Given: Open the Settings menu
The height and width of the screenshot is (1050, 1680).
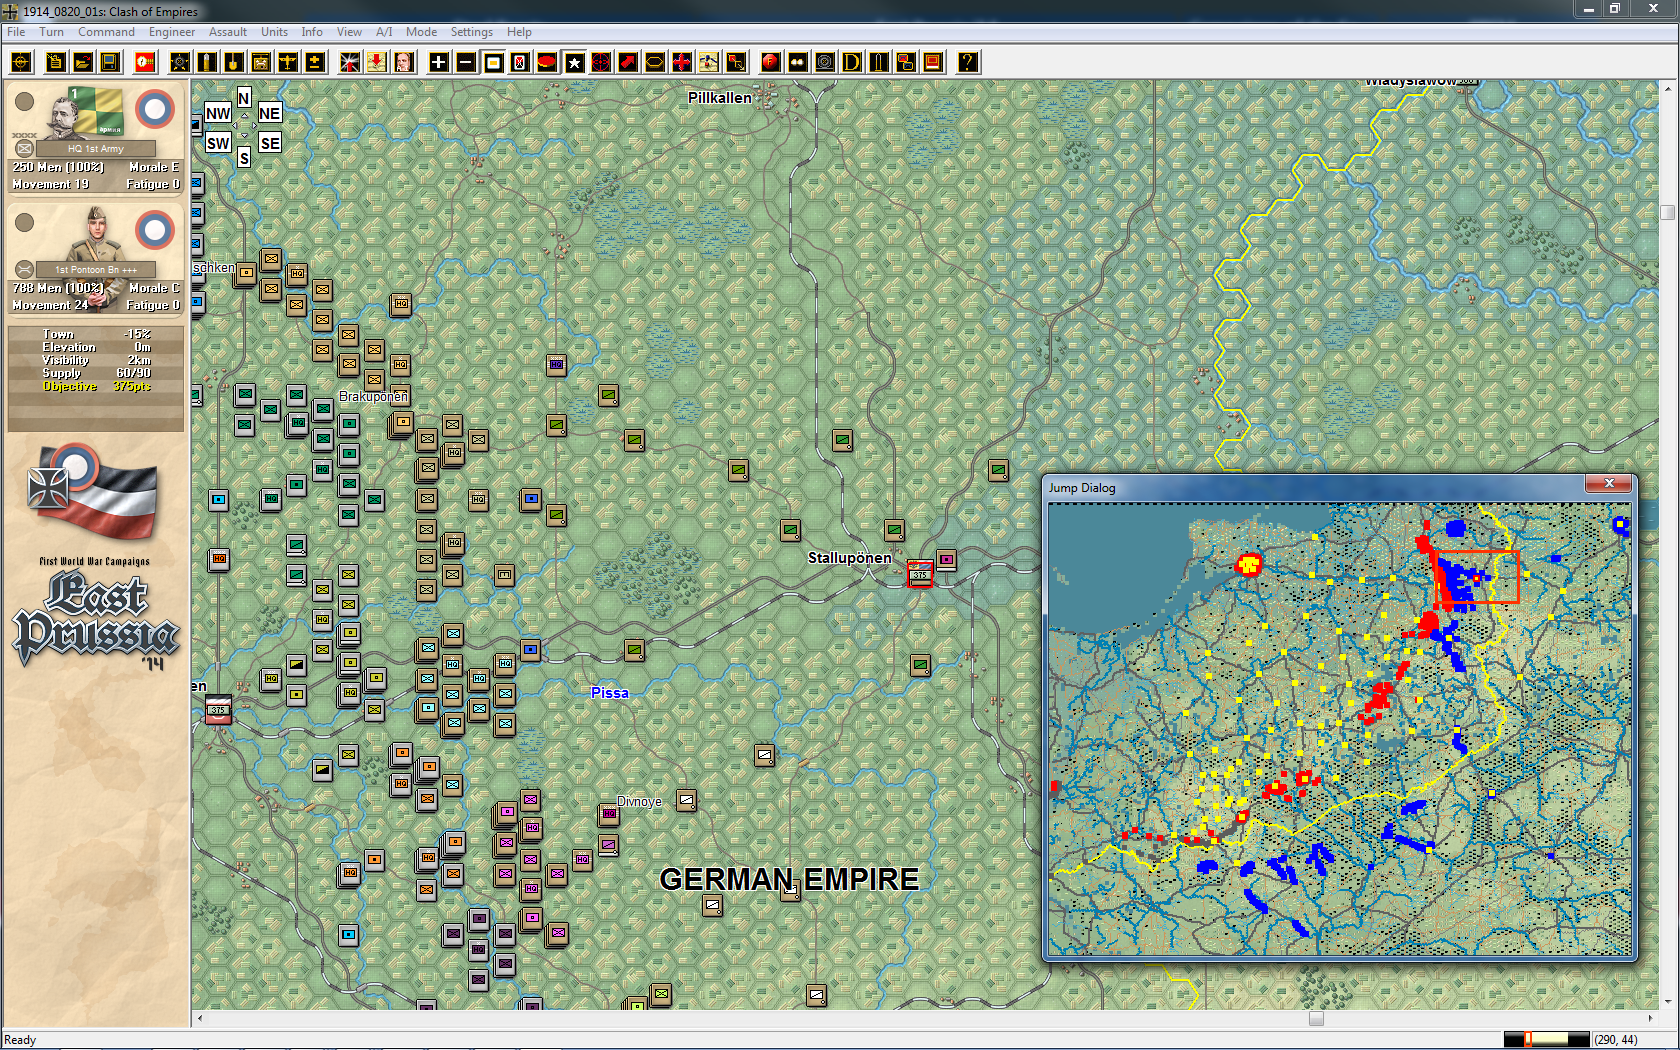Looking at the screenshot, I should [x=471, y=32].
